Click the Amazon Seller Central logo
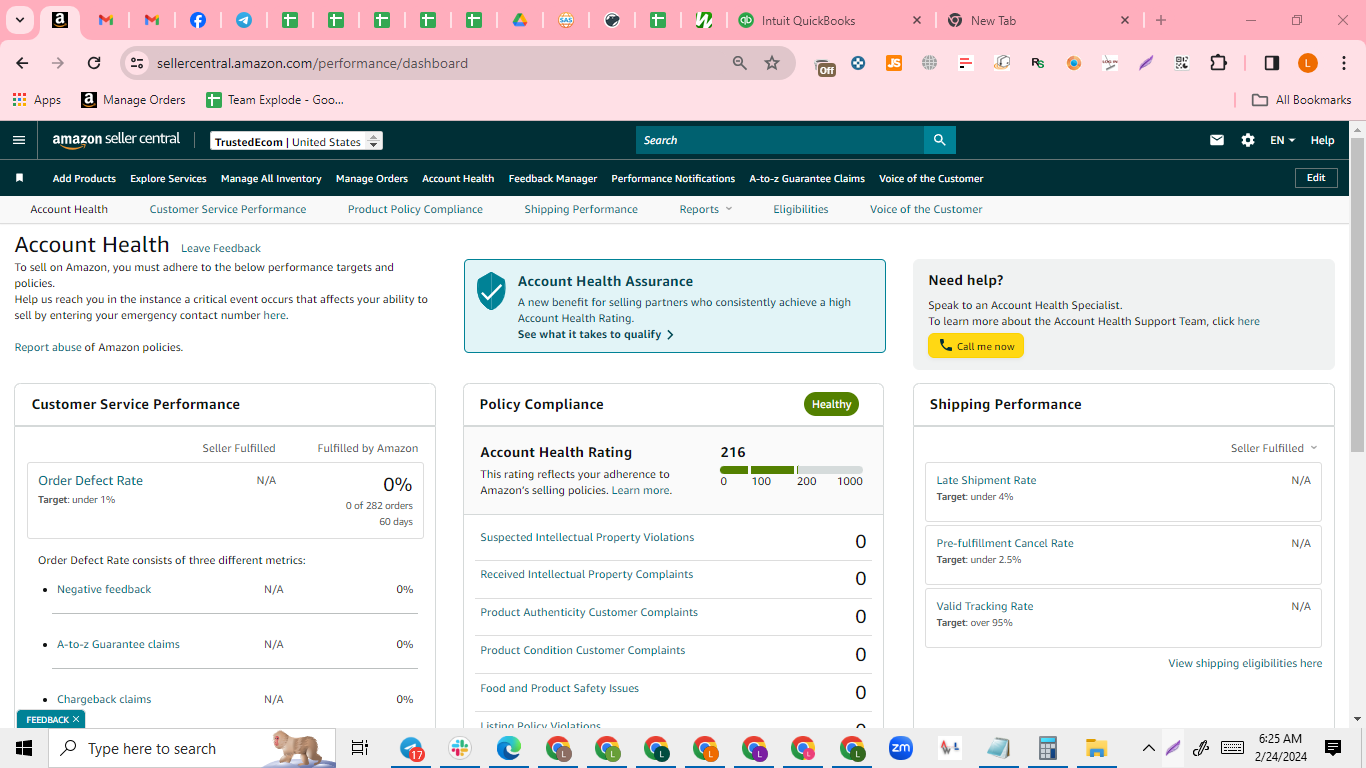 (x=116, y=141)
